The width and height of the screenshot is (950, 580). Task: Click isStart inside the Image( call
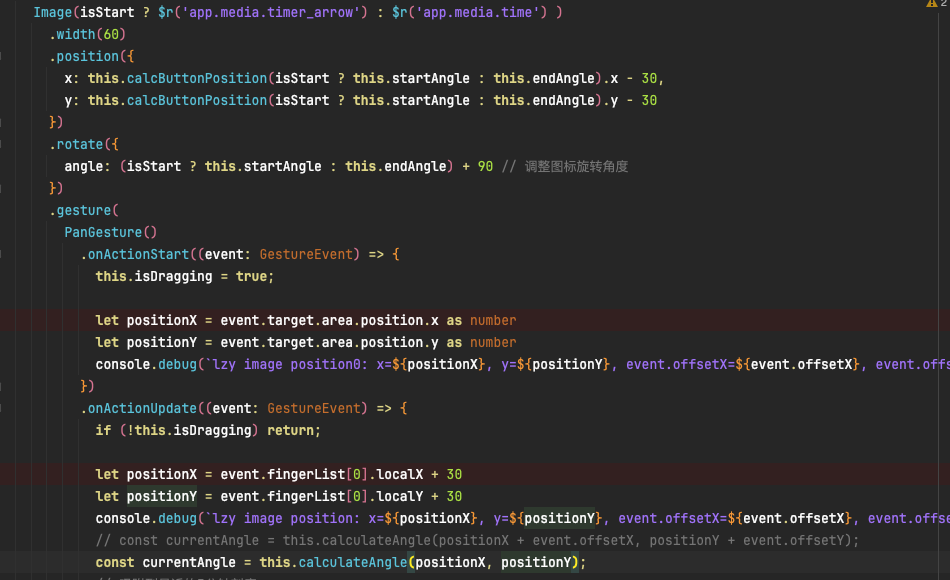(107, 12)
